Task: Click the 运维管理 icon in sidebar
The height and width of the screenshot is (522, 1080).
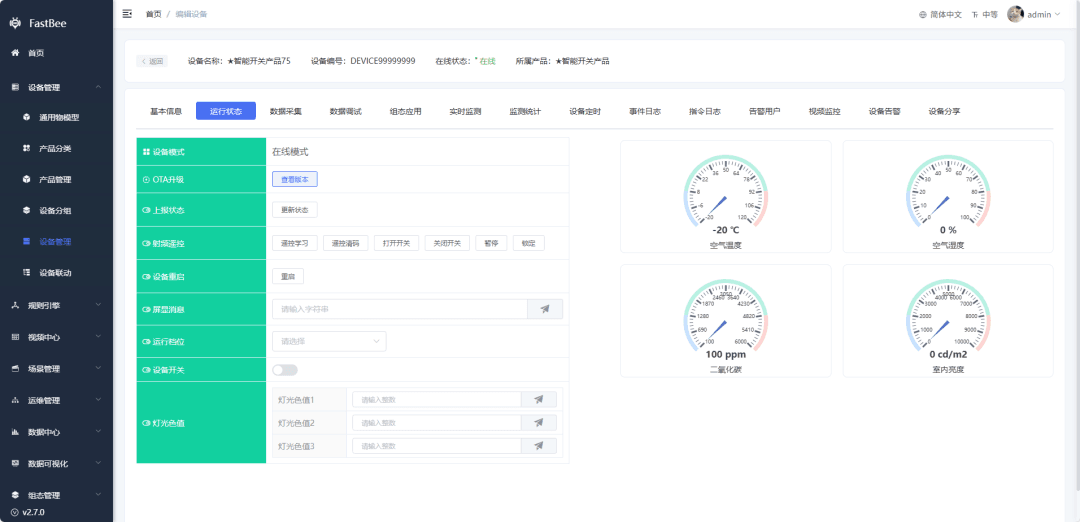Action: tap(15, 400)
